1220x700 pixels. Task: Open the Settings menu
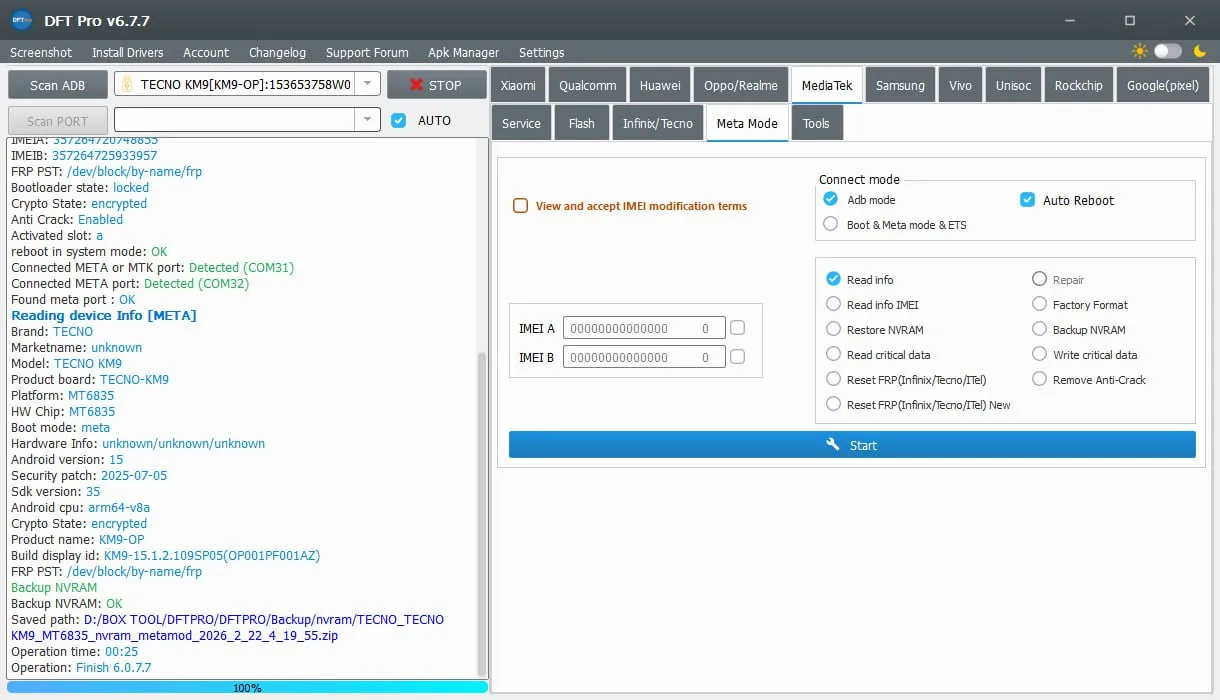click(x=541, y=52)
